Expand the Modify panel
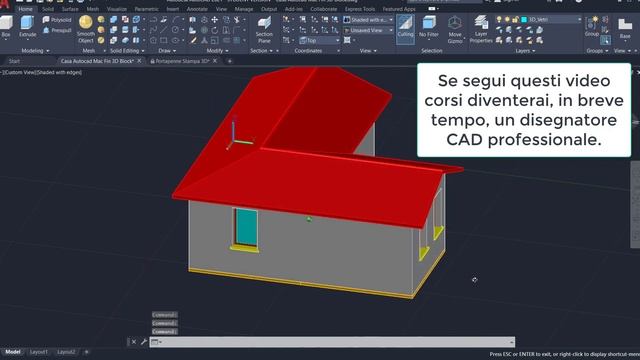Screen dimensions: 640x360 coord(218,51)
